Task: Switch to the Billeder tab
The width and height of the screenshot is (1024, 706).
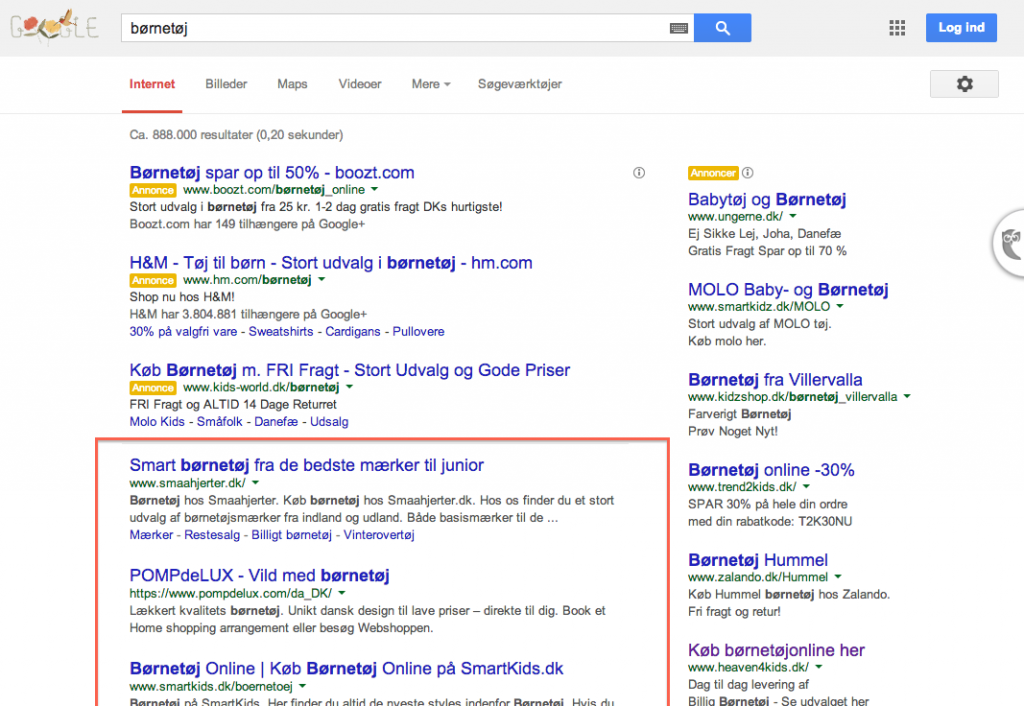Action: [x=226, y=84]
